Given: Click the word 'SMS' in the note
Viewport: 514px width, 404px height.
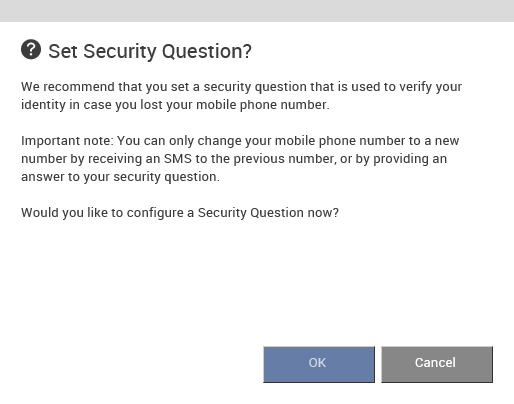Looking at the screenshot, I should pyautogui.click(x=178, y=159).
